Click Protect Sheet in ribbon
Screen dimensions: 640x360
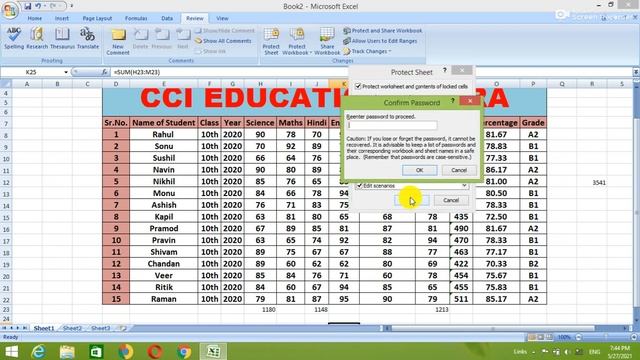pos(271,42)
